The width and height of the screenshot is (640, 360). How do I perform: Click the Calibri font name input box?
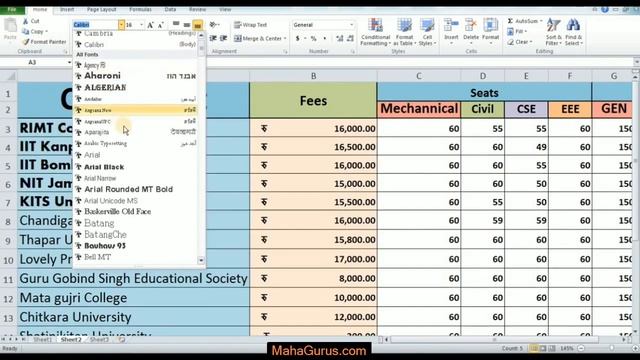click(x=96, y=25)
